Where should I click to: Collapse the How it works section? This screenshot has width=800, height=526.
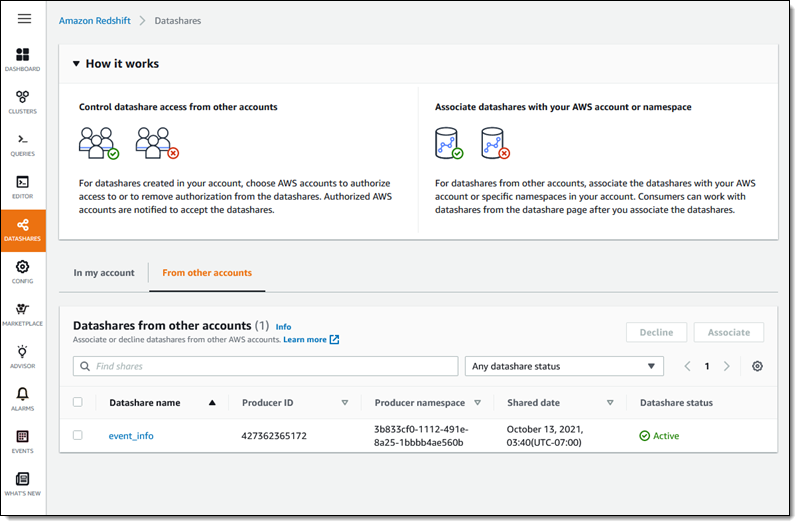(76, 64)
